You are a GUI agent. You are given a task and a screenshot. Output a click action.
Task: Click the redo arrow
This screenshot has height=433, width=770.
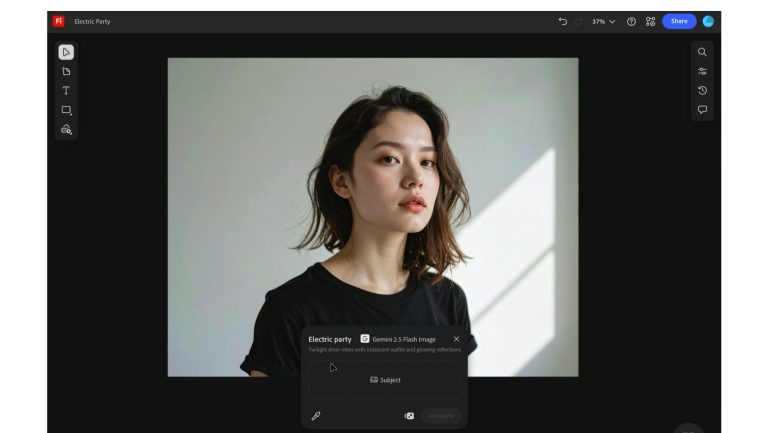[578, 21]
